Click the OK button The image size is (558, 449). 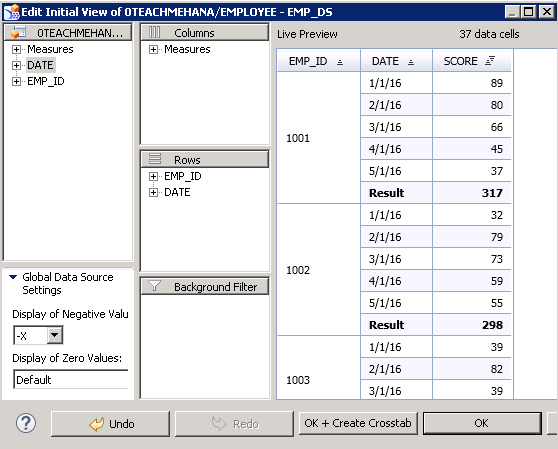coord(482,423)
